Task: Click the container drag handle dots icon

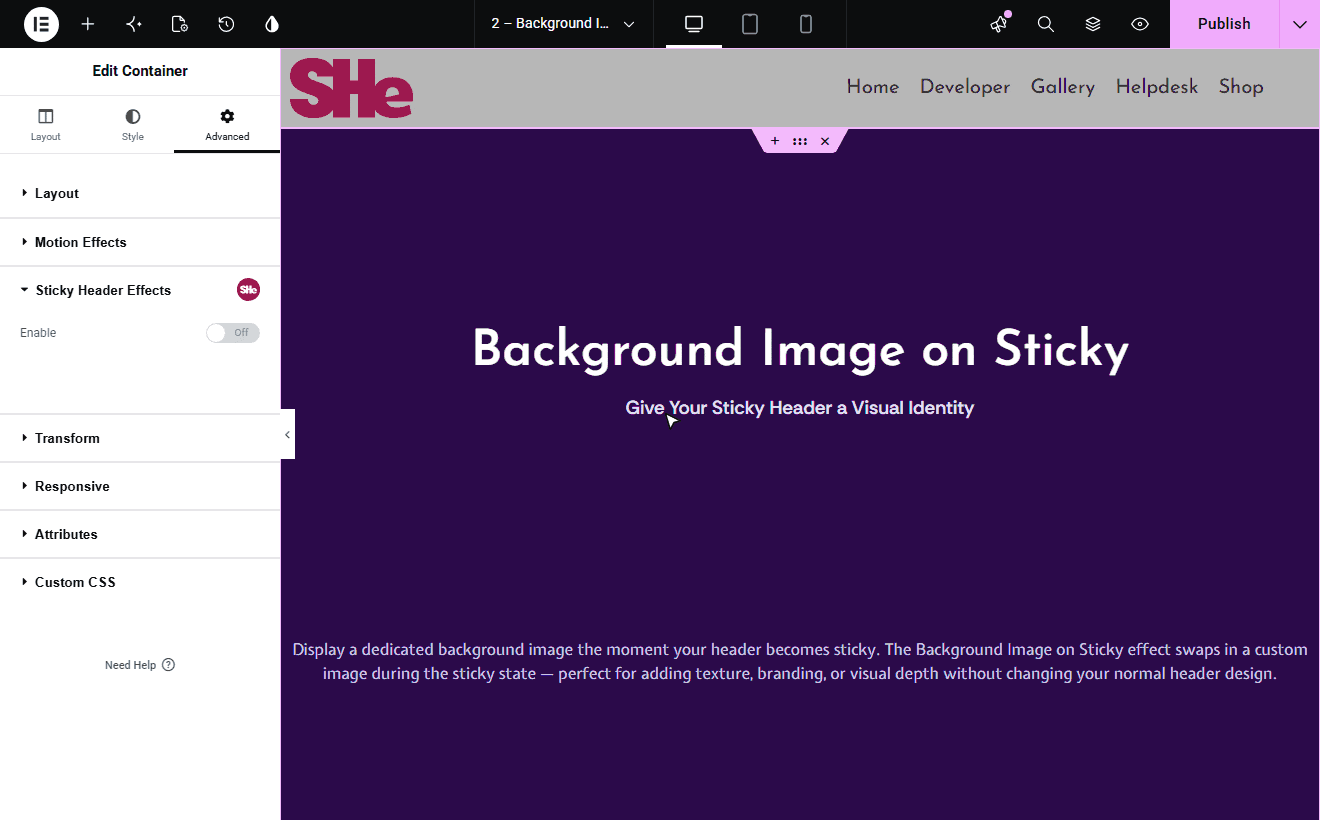Action: click(800, 141)
